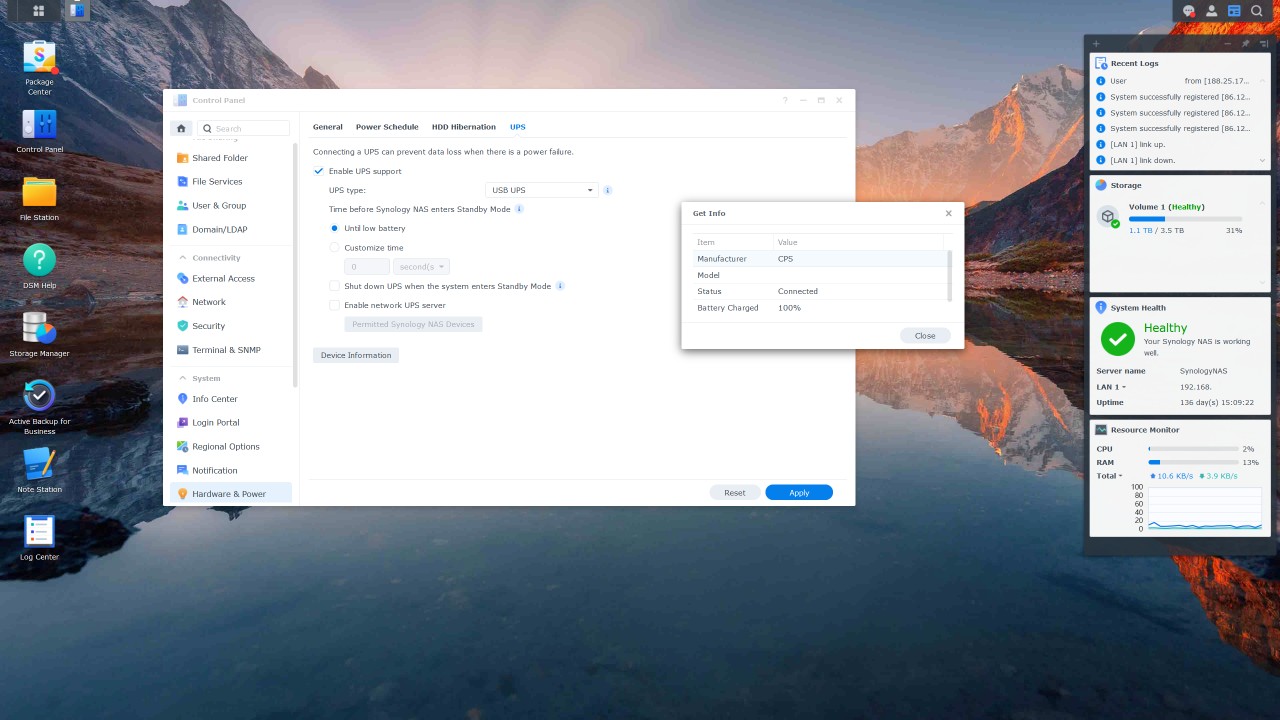
Task: Select the Customize time radio button
Action: pos(335,248)
